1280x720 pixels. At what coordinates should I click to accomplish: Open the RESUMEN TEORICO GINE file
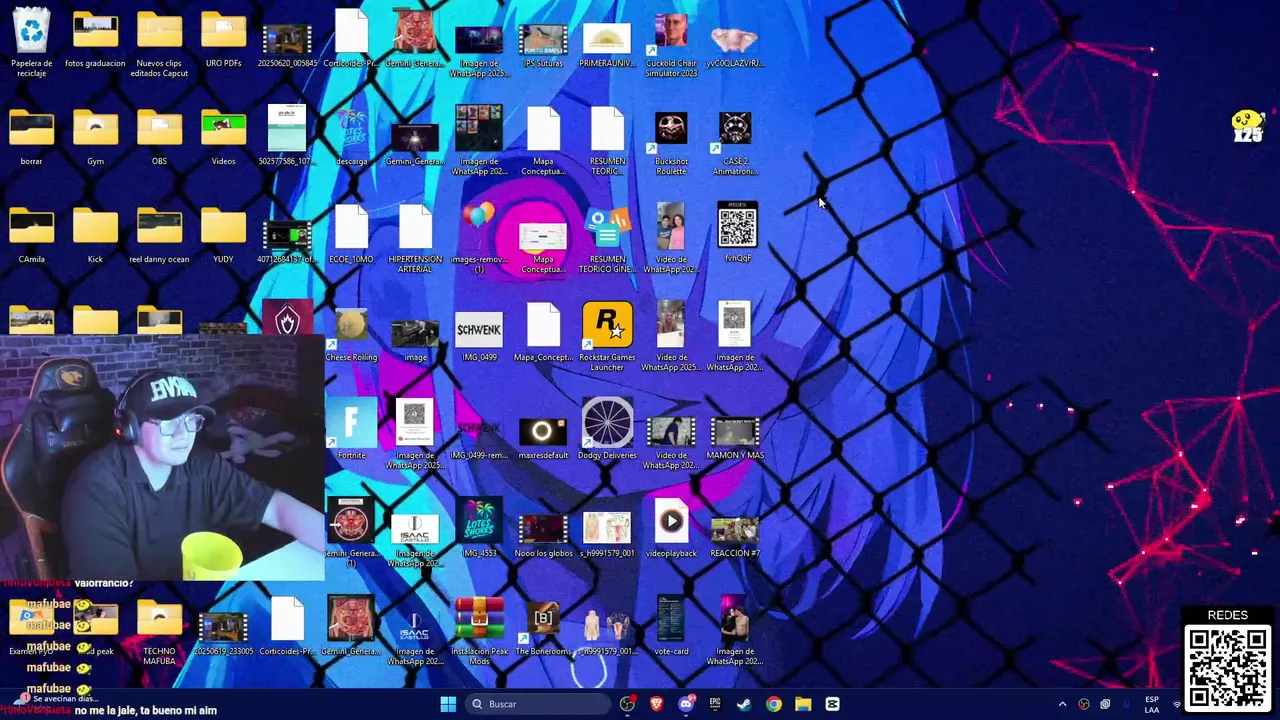(x=607, y=238)
